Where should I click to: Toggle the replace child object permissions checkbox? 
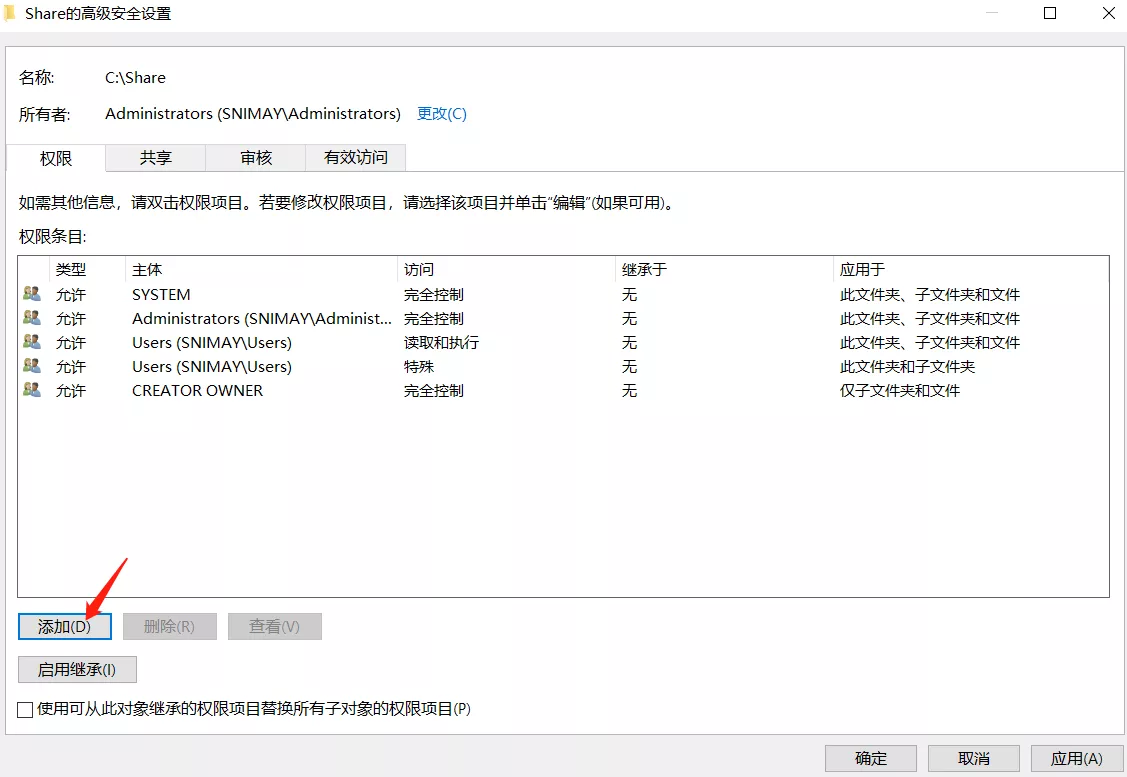[26, 709]
